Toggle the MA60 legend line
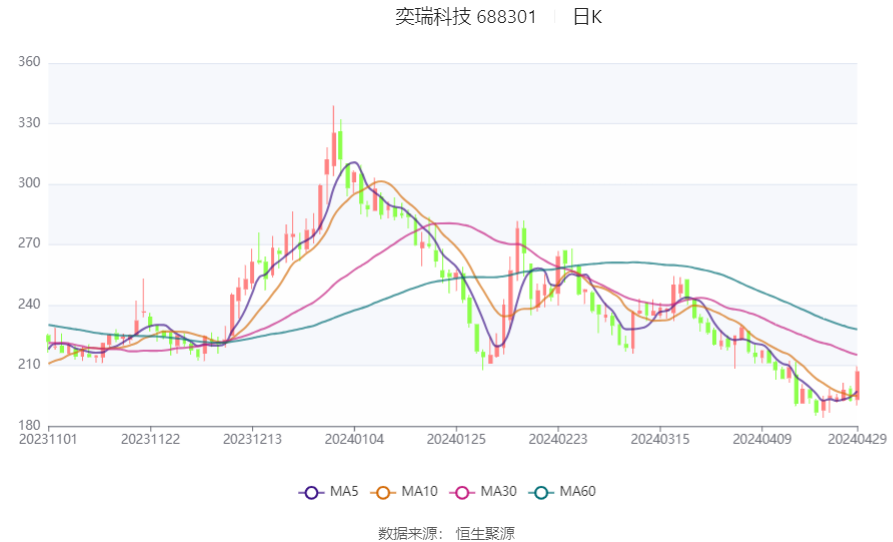 click(562, 492)
